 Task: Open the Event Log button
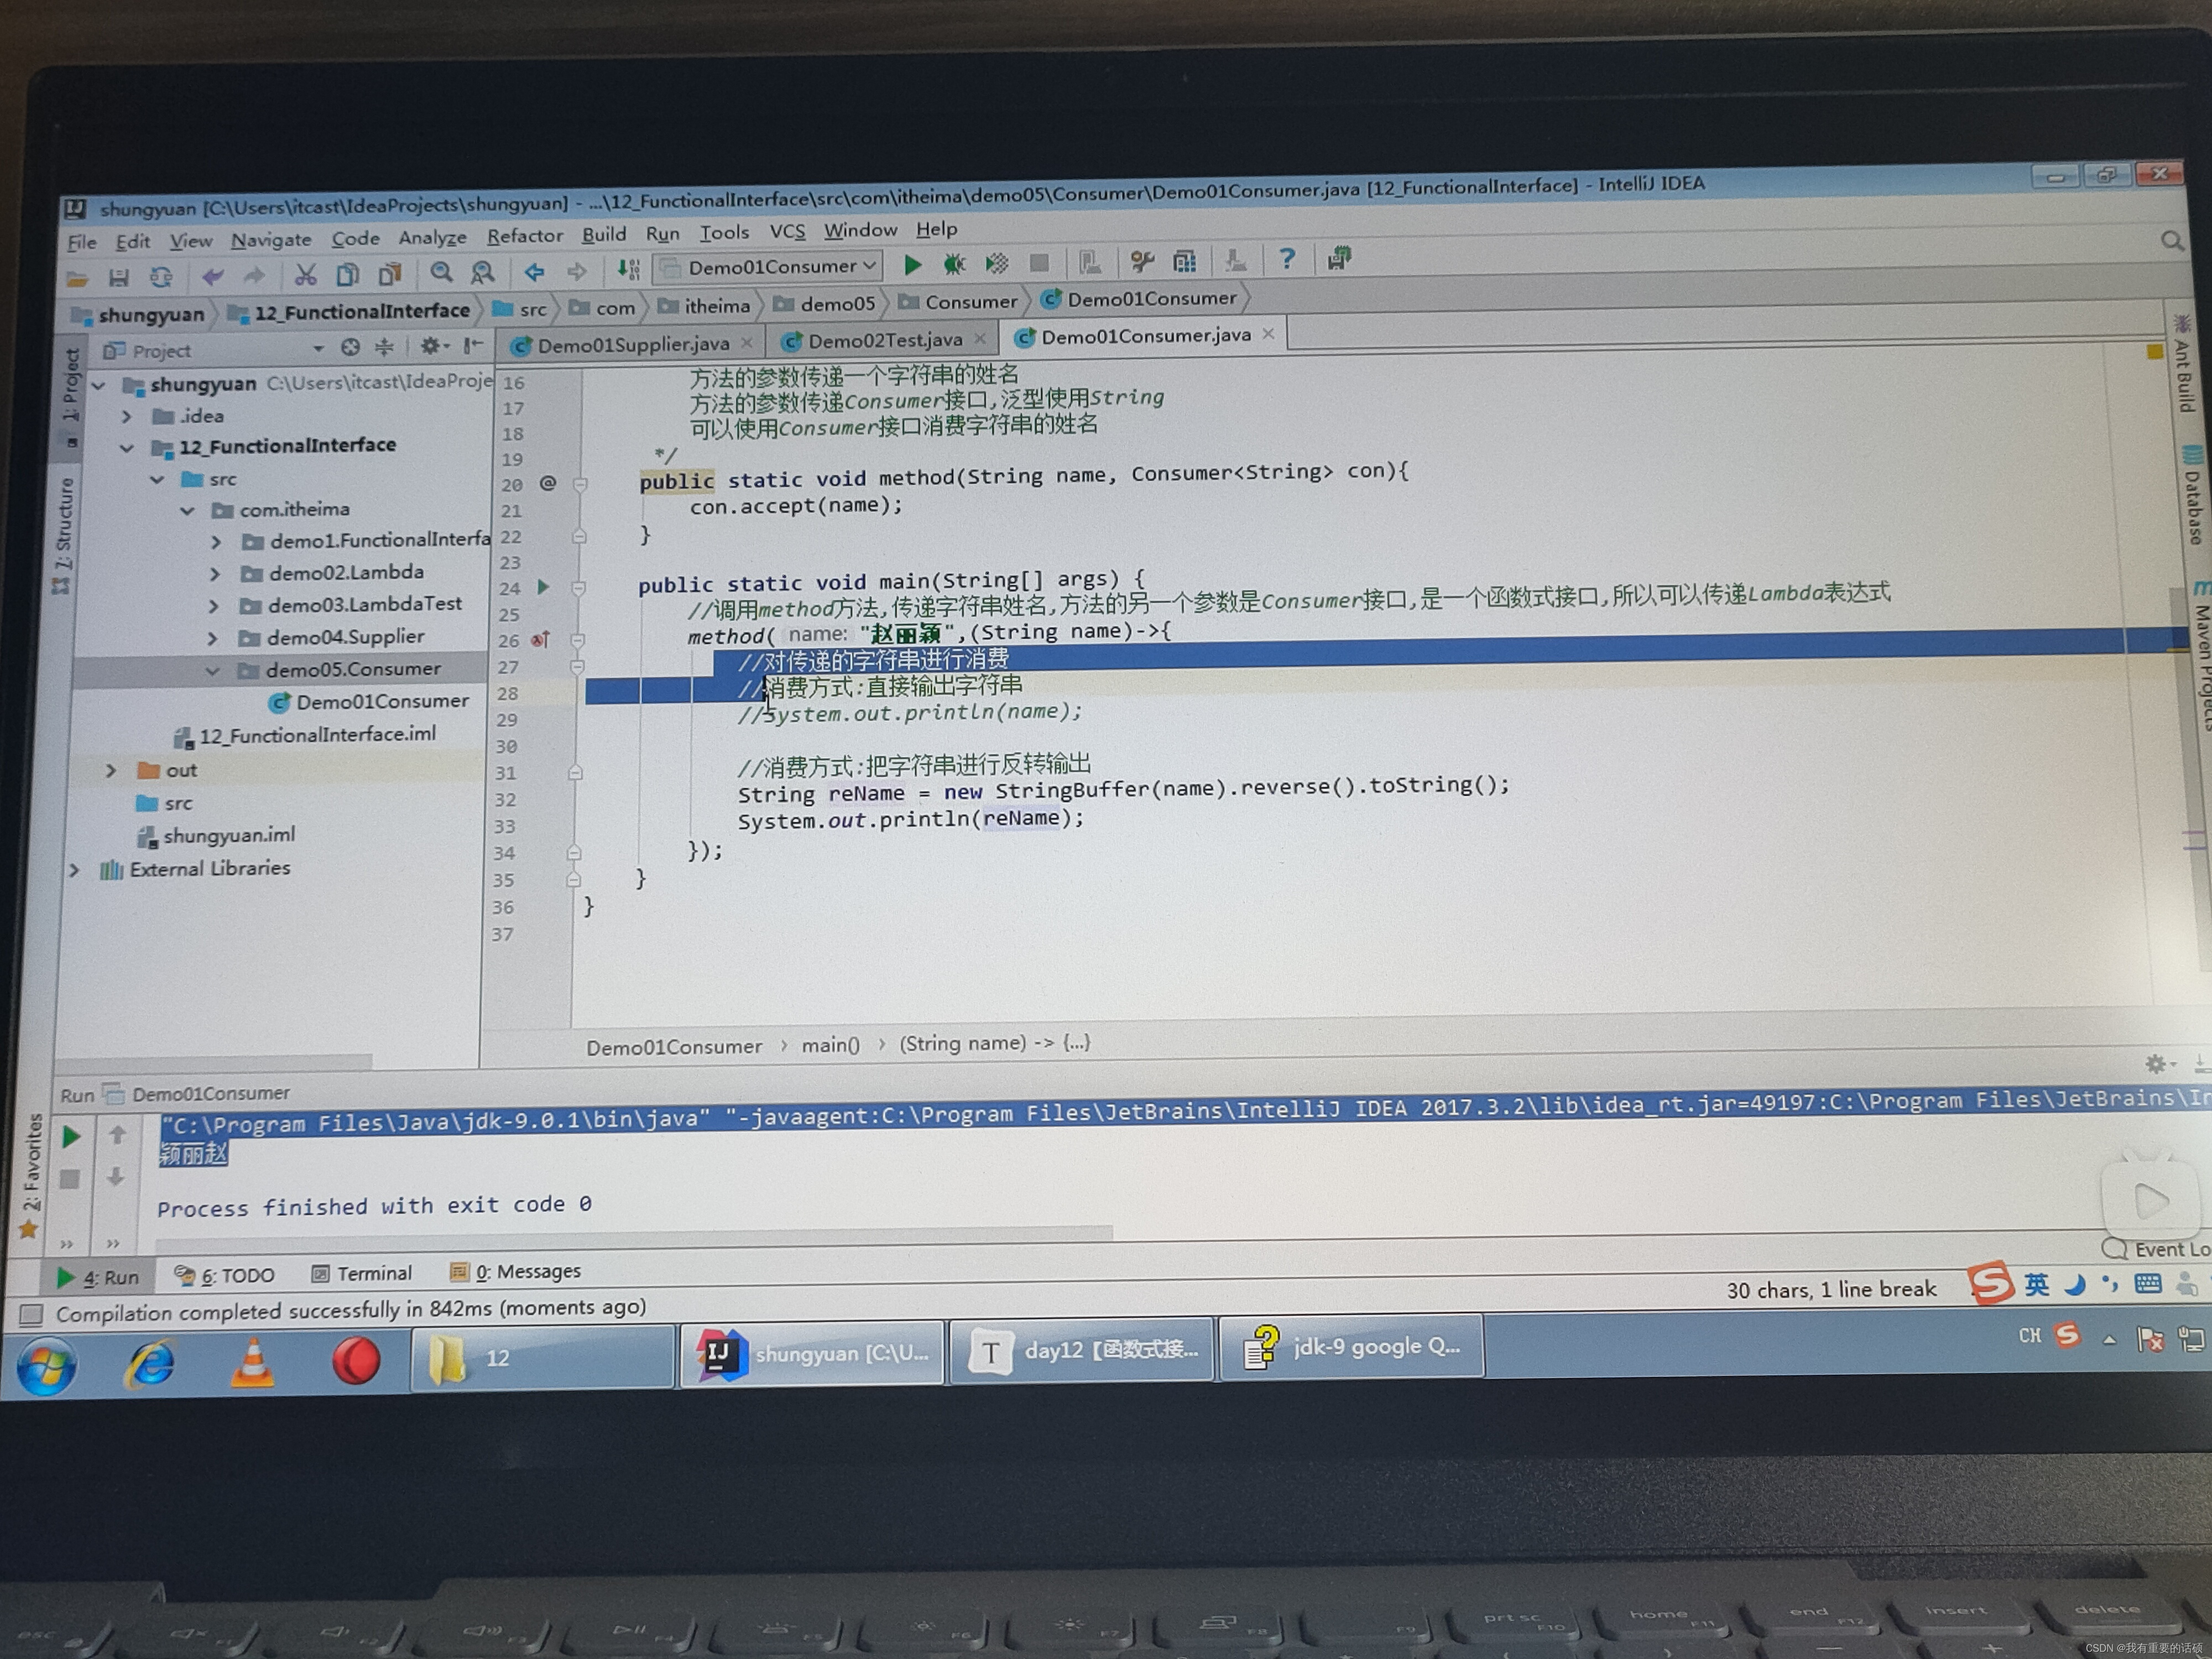click(2156, 1249)
